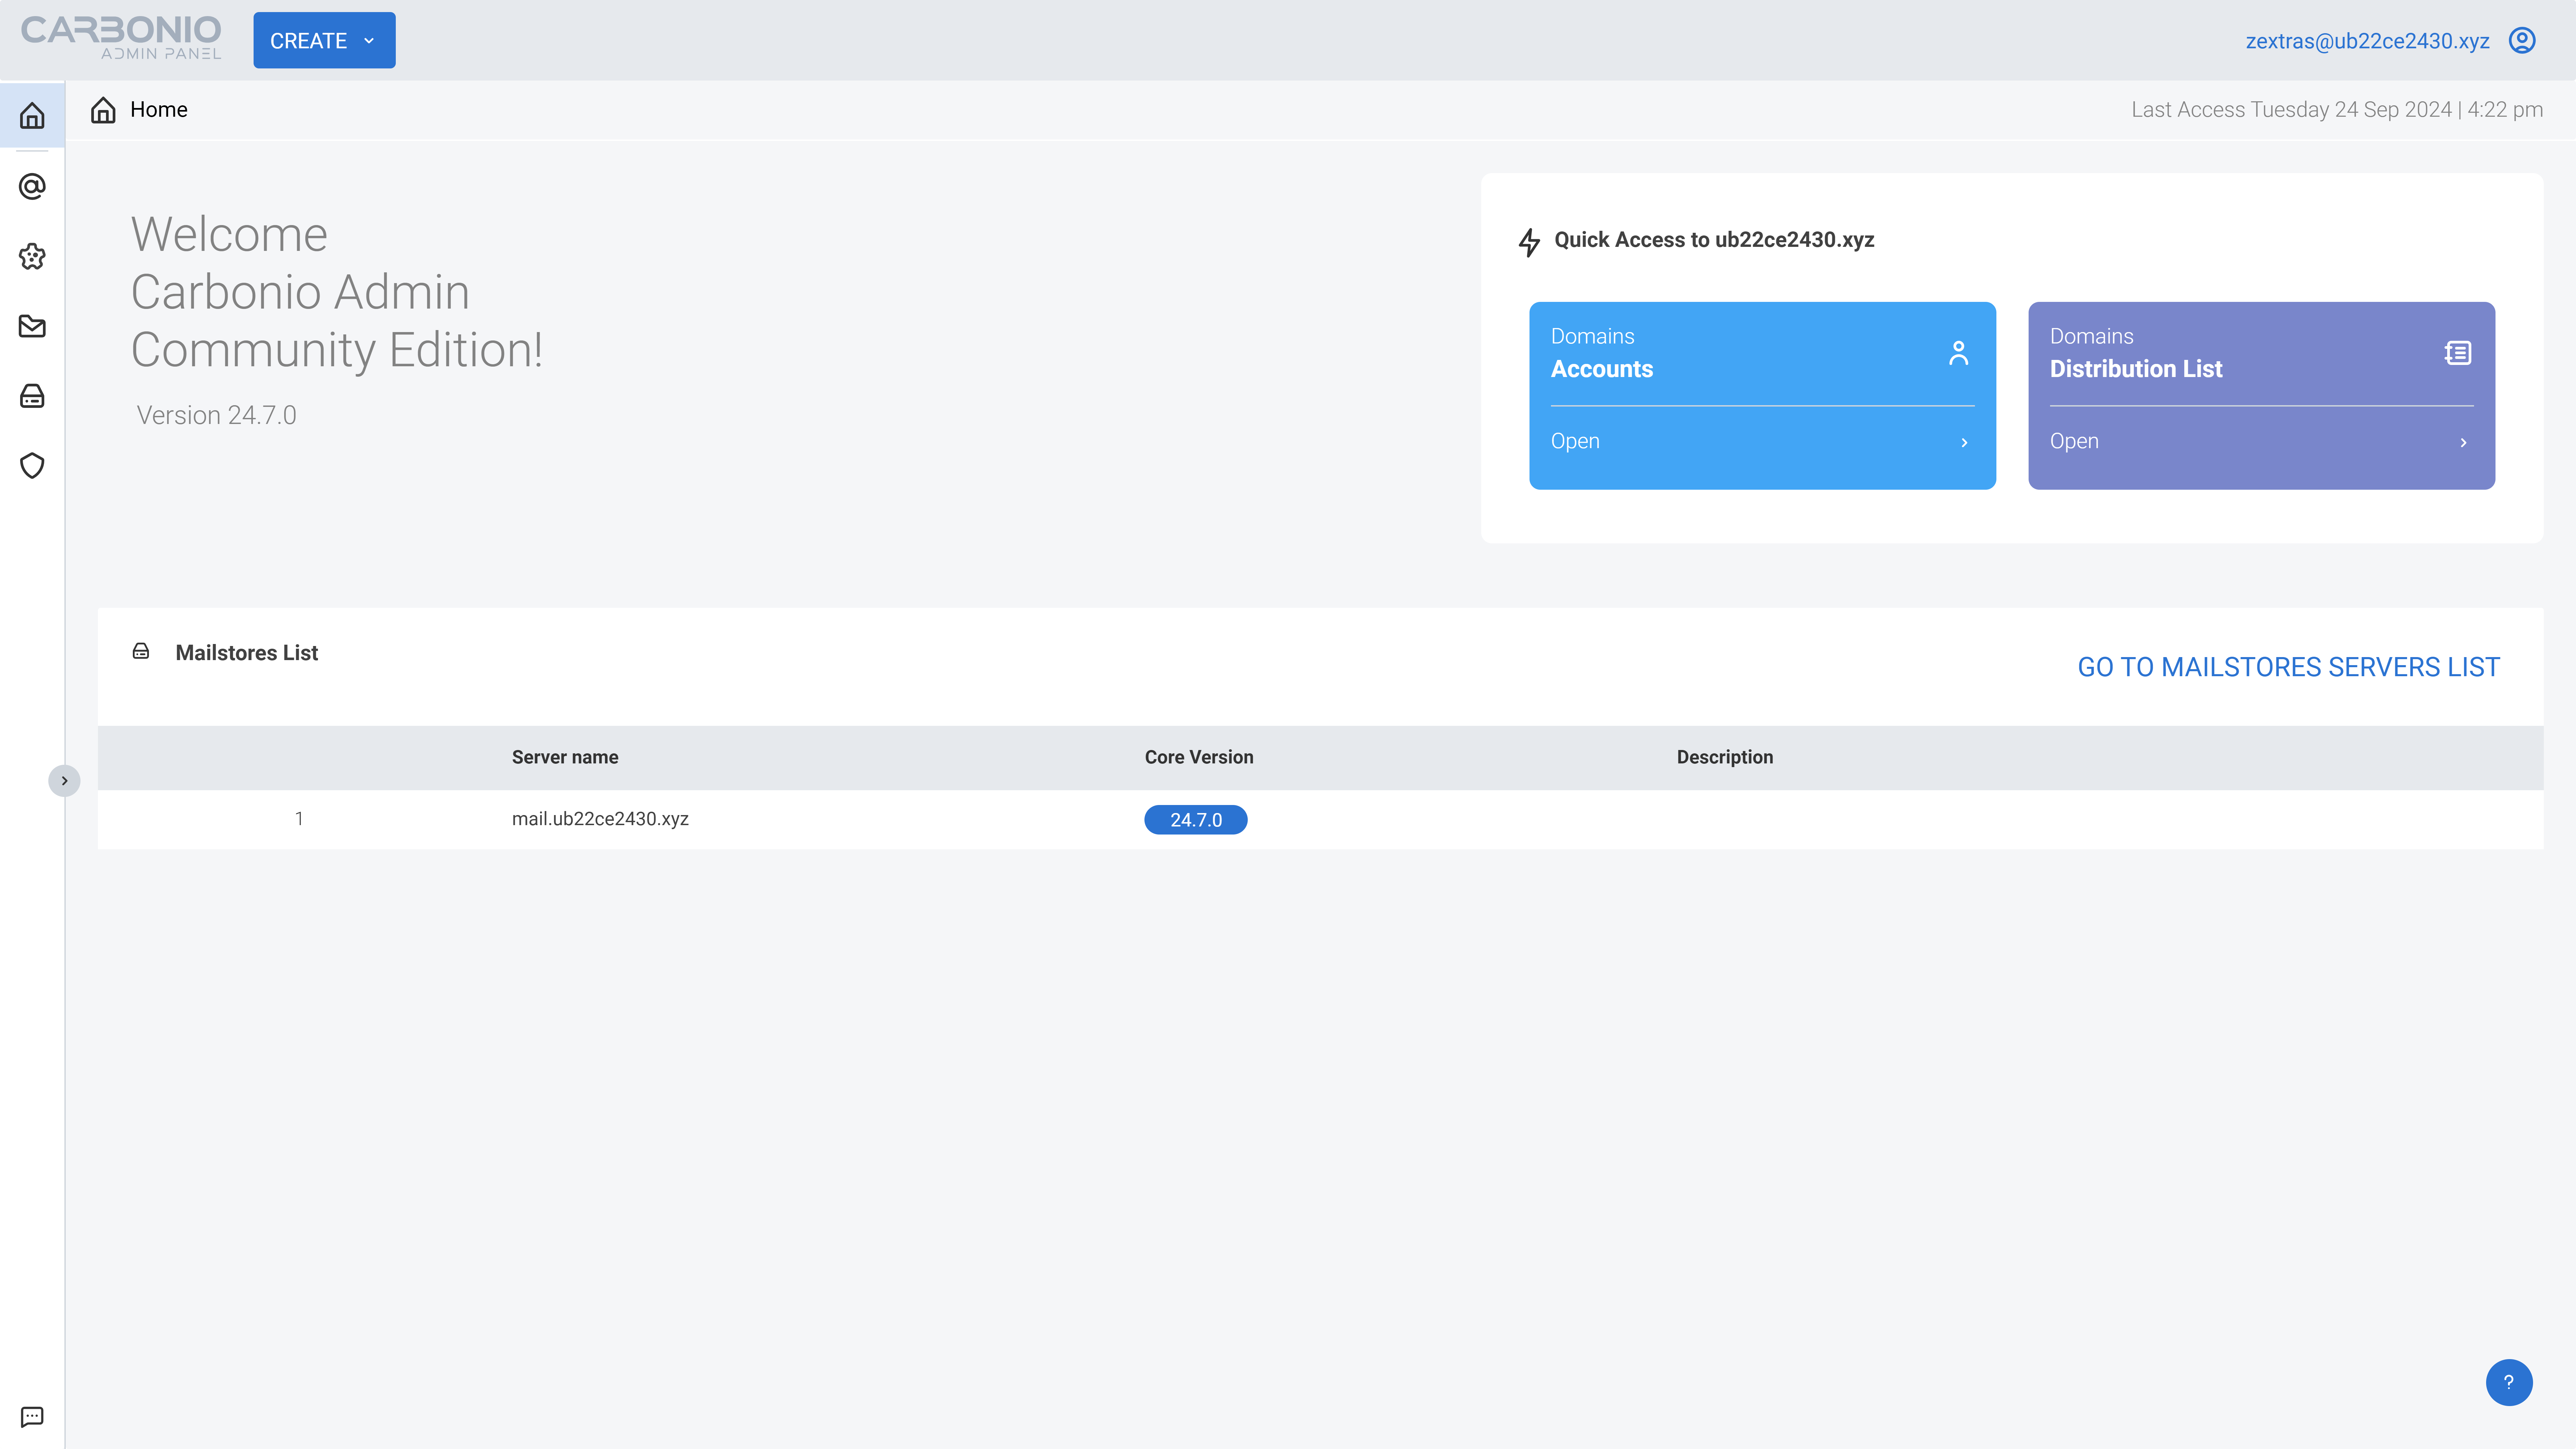Click the Home breadcrumb label
Screen dimensions: 2576x1449
pyautogui.click(x=159, y=110)
